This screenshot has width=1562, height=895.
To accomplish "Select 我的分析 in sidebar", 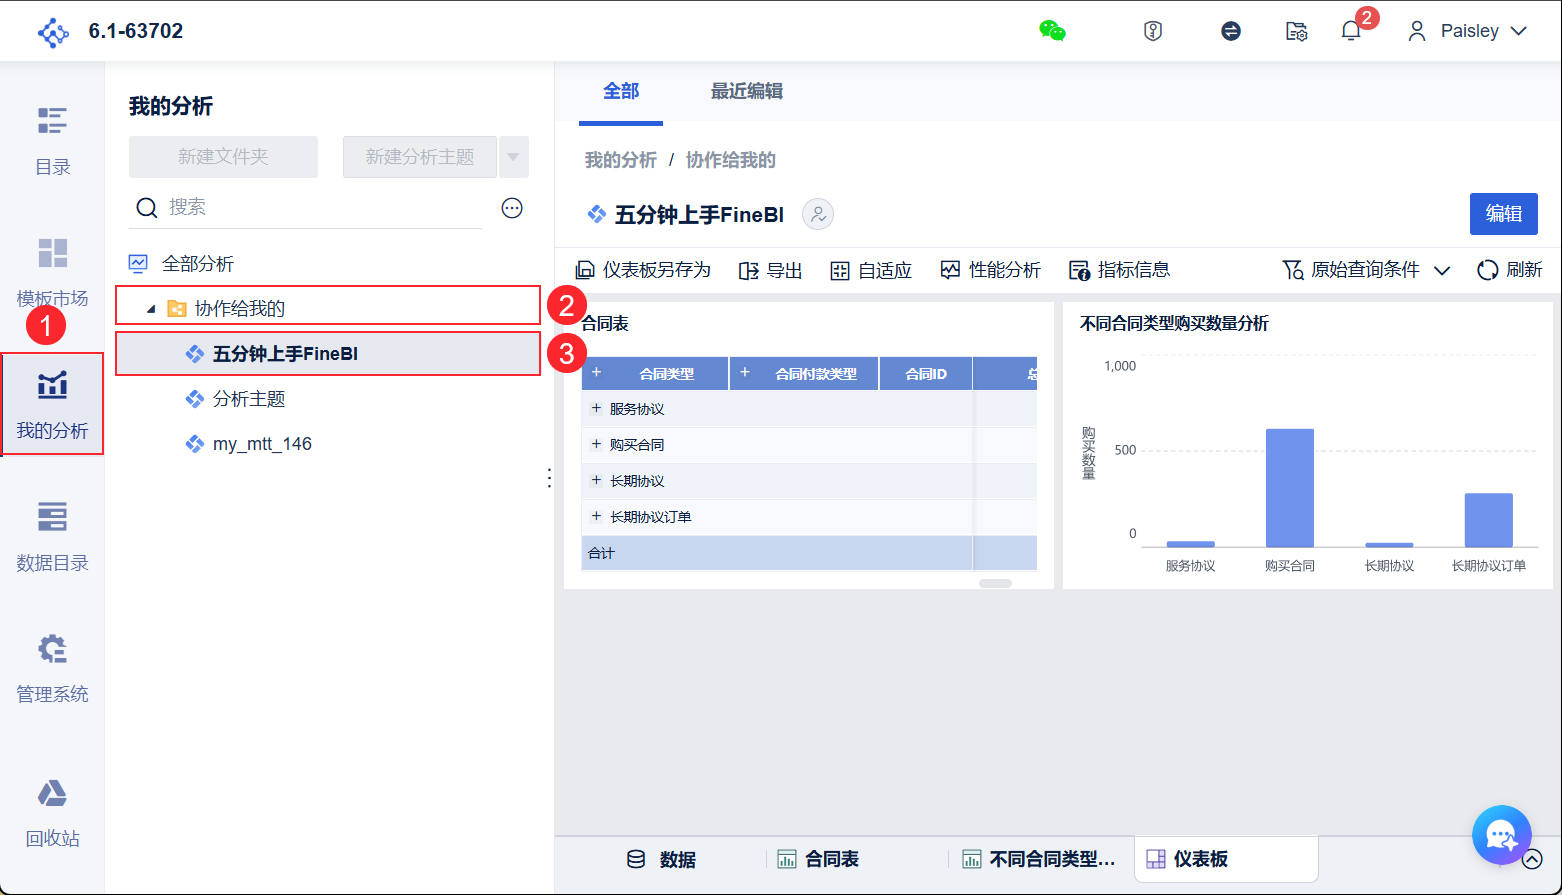I will [52, 404].
